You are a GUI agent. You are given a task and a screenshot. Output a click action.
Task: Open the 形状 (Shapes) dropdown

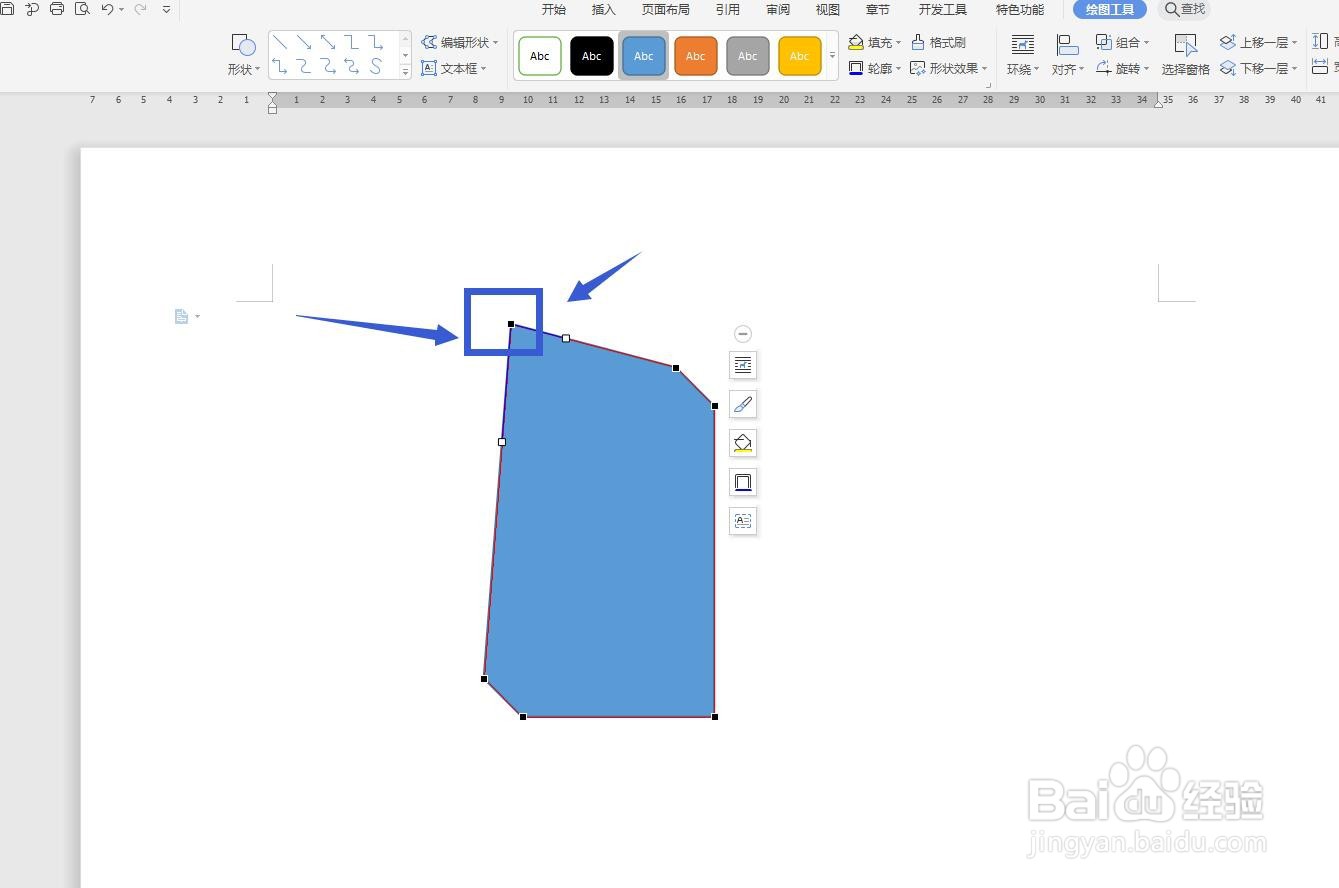(x=243, y=55)
